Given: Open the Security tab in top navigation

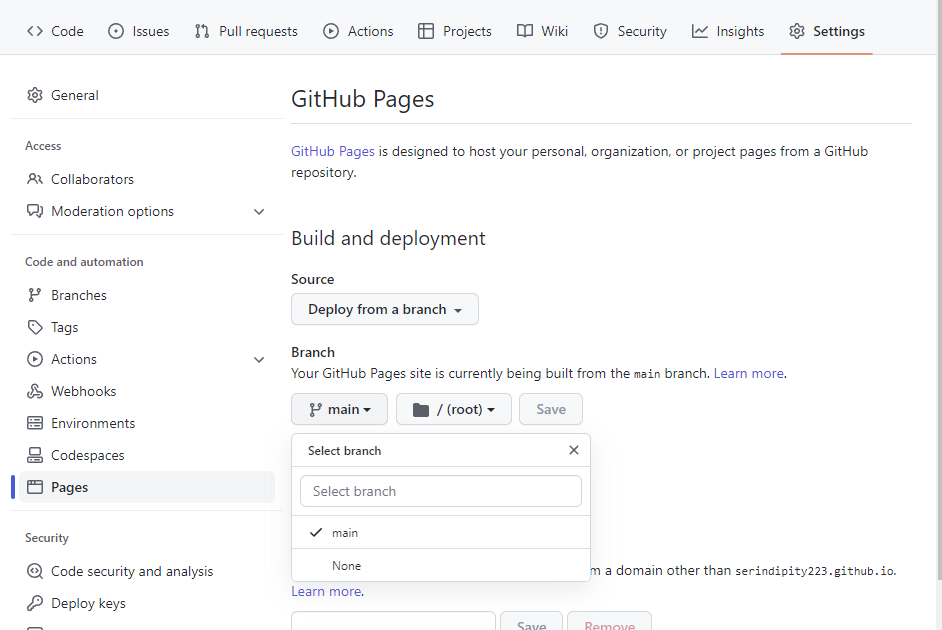Looking at the screenshot, I should [630, 31].
